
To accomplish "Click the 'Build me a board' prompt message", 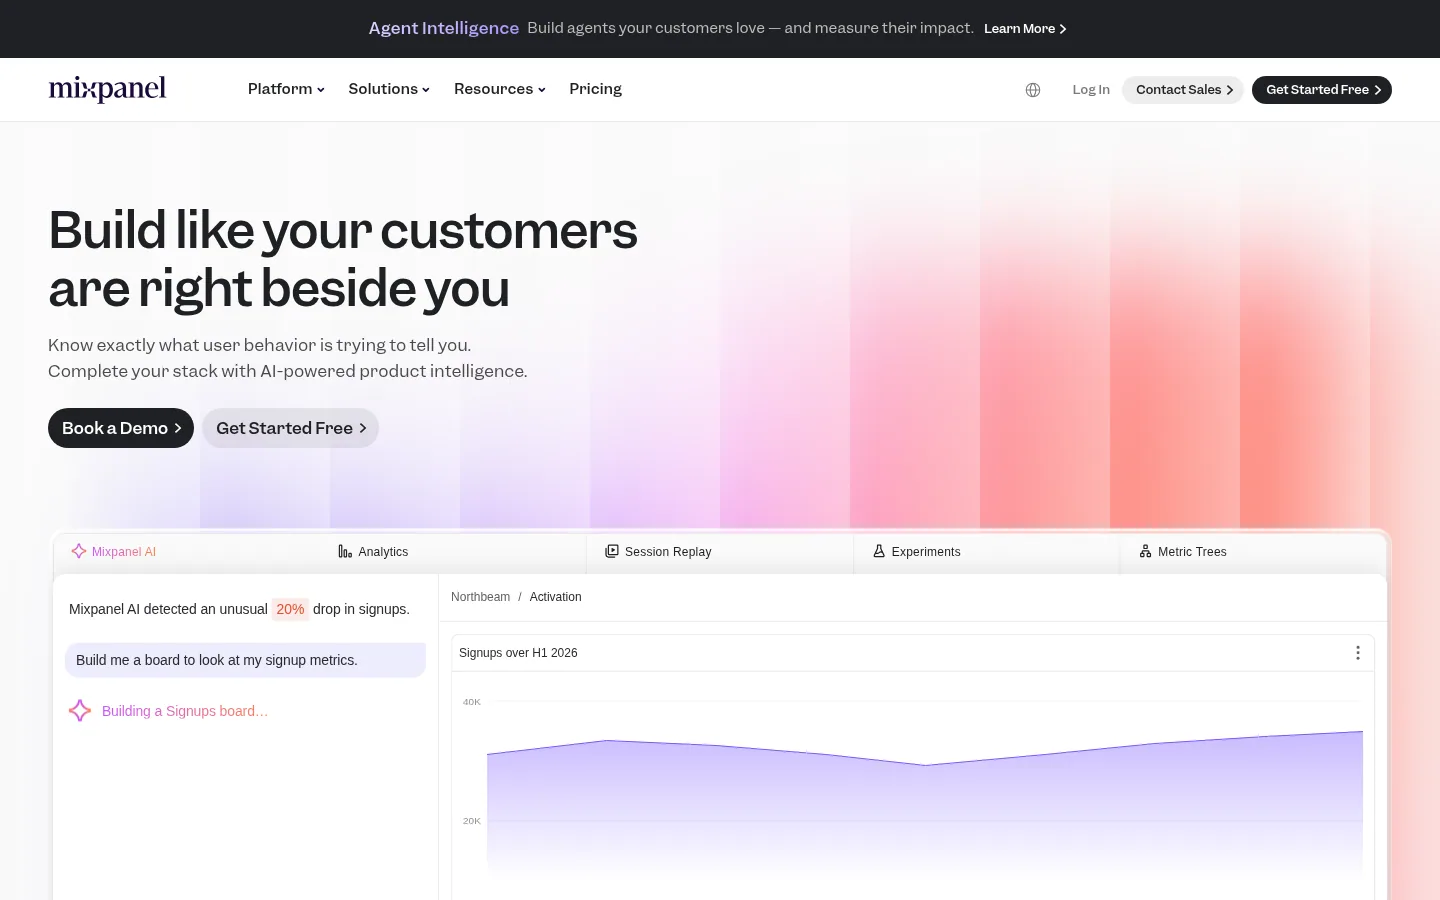I will 245,660.
